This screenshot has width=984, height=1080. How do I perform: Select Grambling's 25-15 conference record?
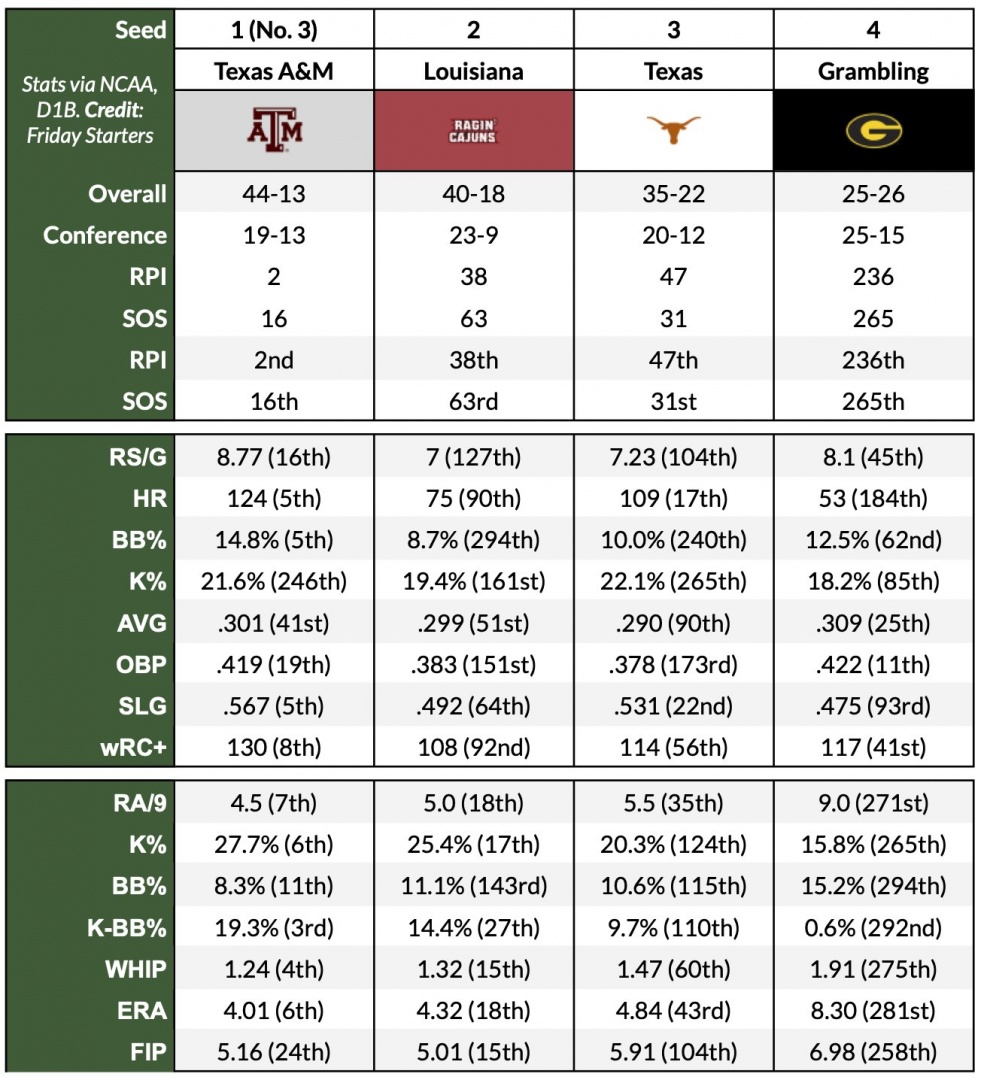[873, 236]
